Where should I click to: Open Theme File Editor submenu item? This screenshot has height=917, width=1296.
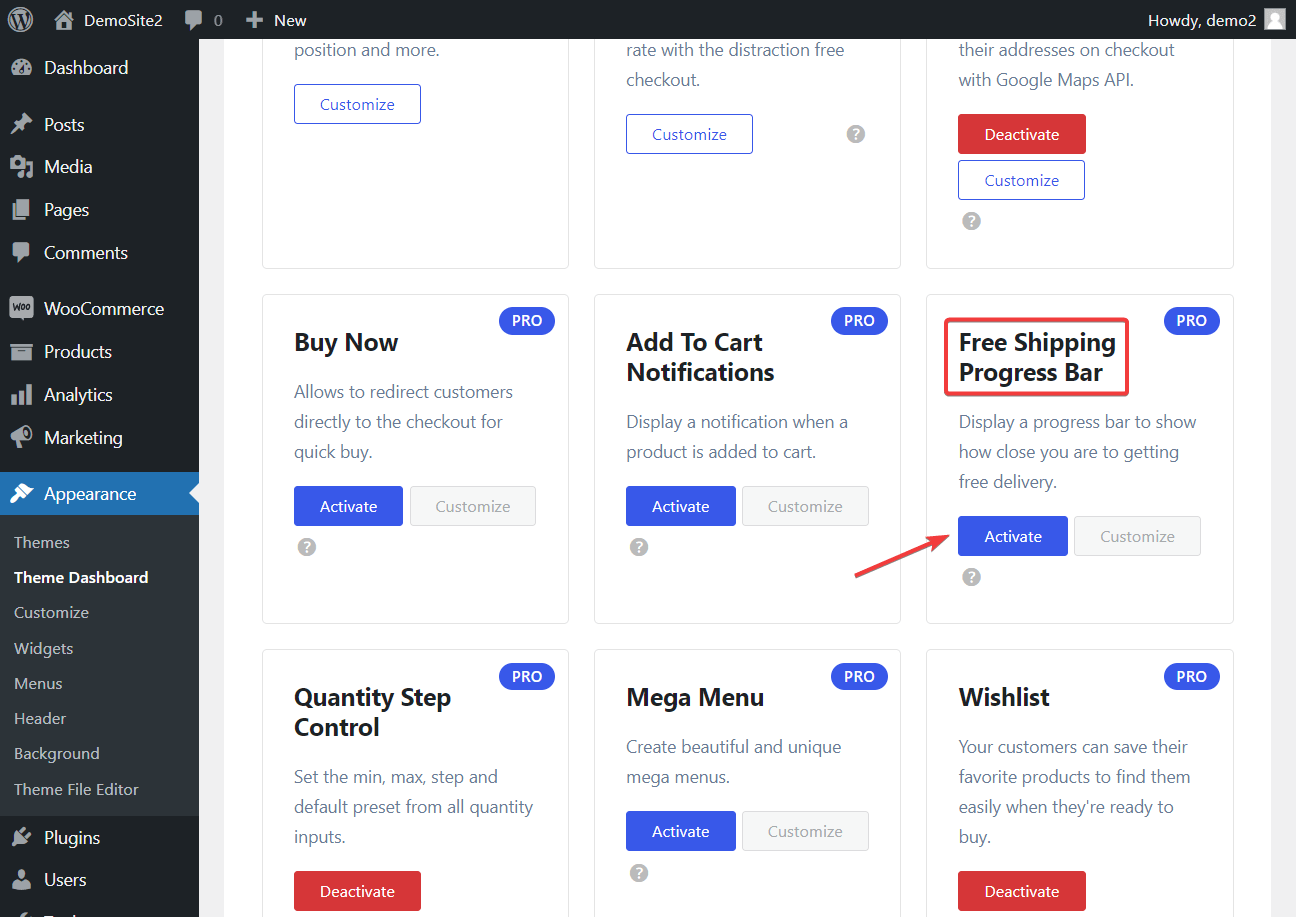[x=76, y=789]
